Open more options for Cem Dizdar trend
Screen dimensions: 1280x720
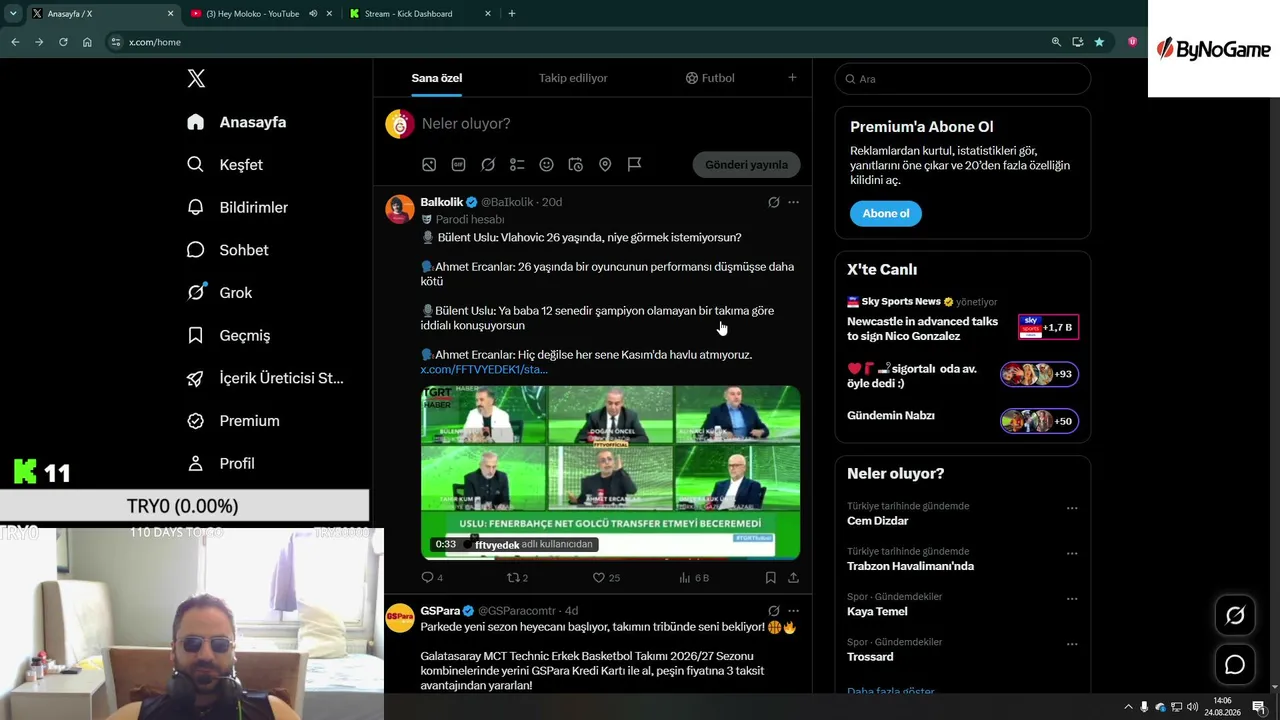[1072, 508]
